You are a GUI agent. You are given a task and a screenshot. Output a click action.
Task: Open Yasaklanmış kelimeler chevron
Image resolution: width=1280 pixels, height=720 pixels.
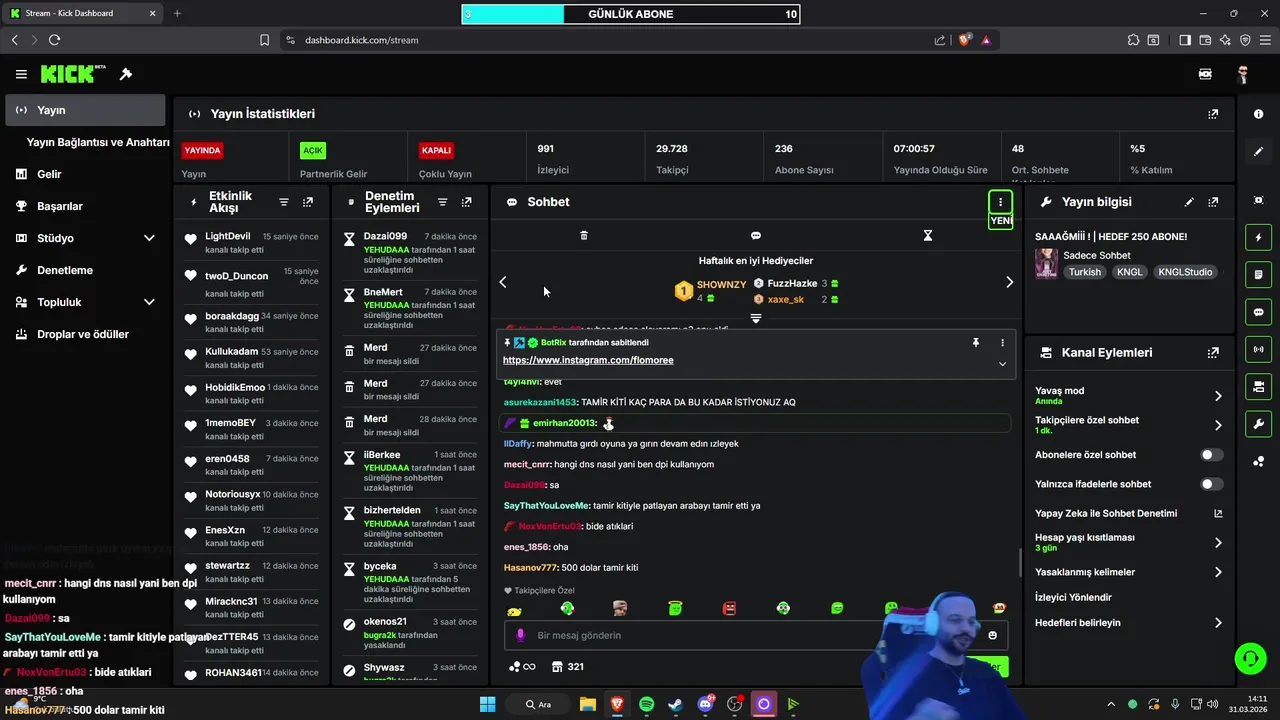click(x=1218, y=572)
